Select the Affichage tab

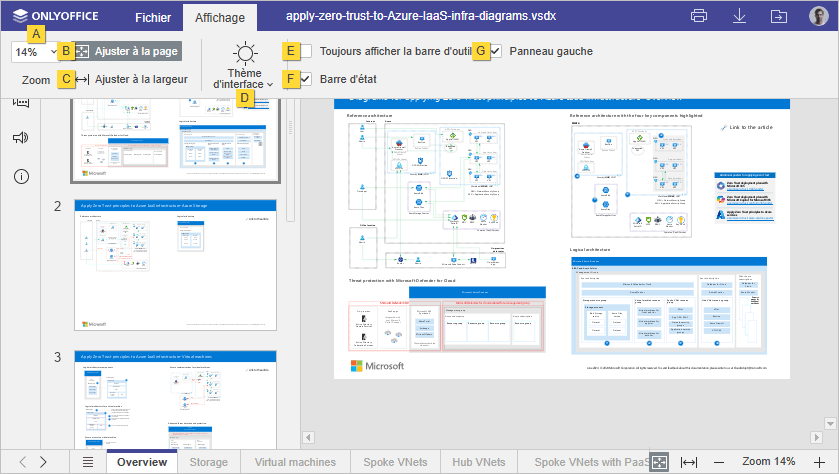click(x=220, y=18)
